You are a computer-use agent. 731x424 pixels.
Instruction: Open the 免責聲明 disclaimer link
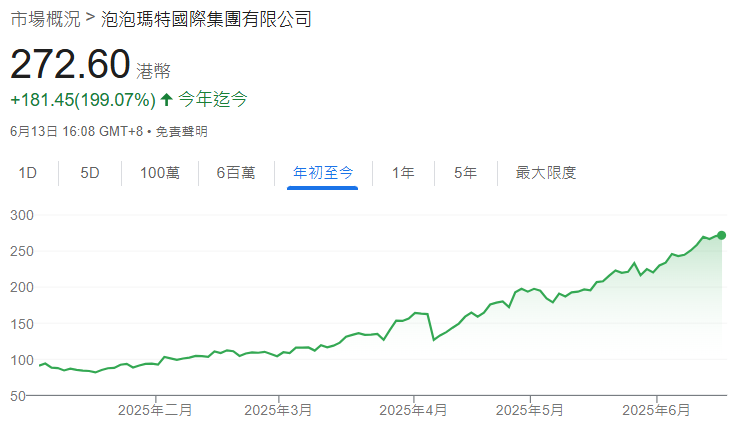(181, 132)
